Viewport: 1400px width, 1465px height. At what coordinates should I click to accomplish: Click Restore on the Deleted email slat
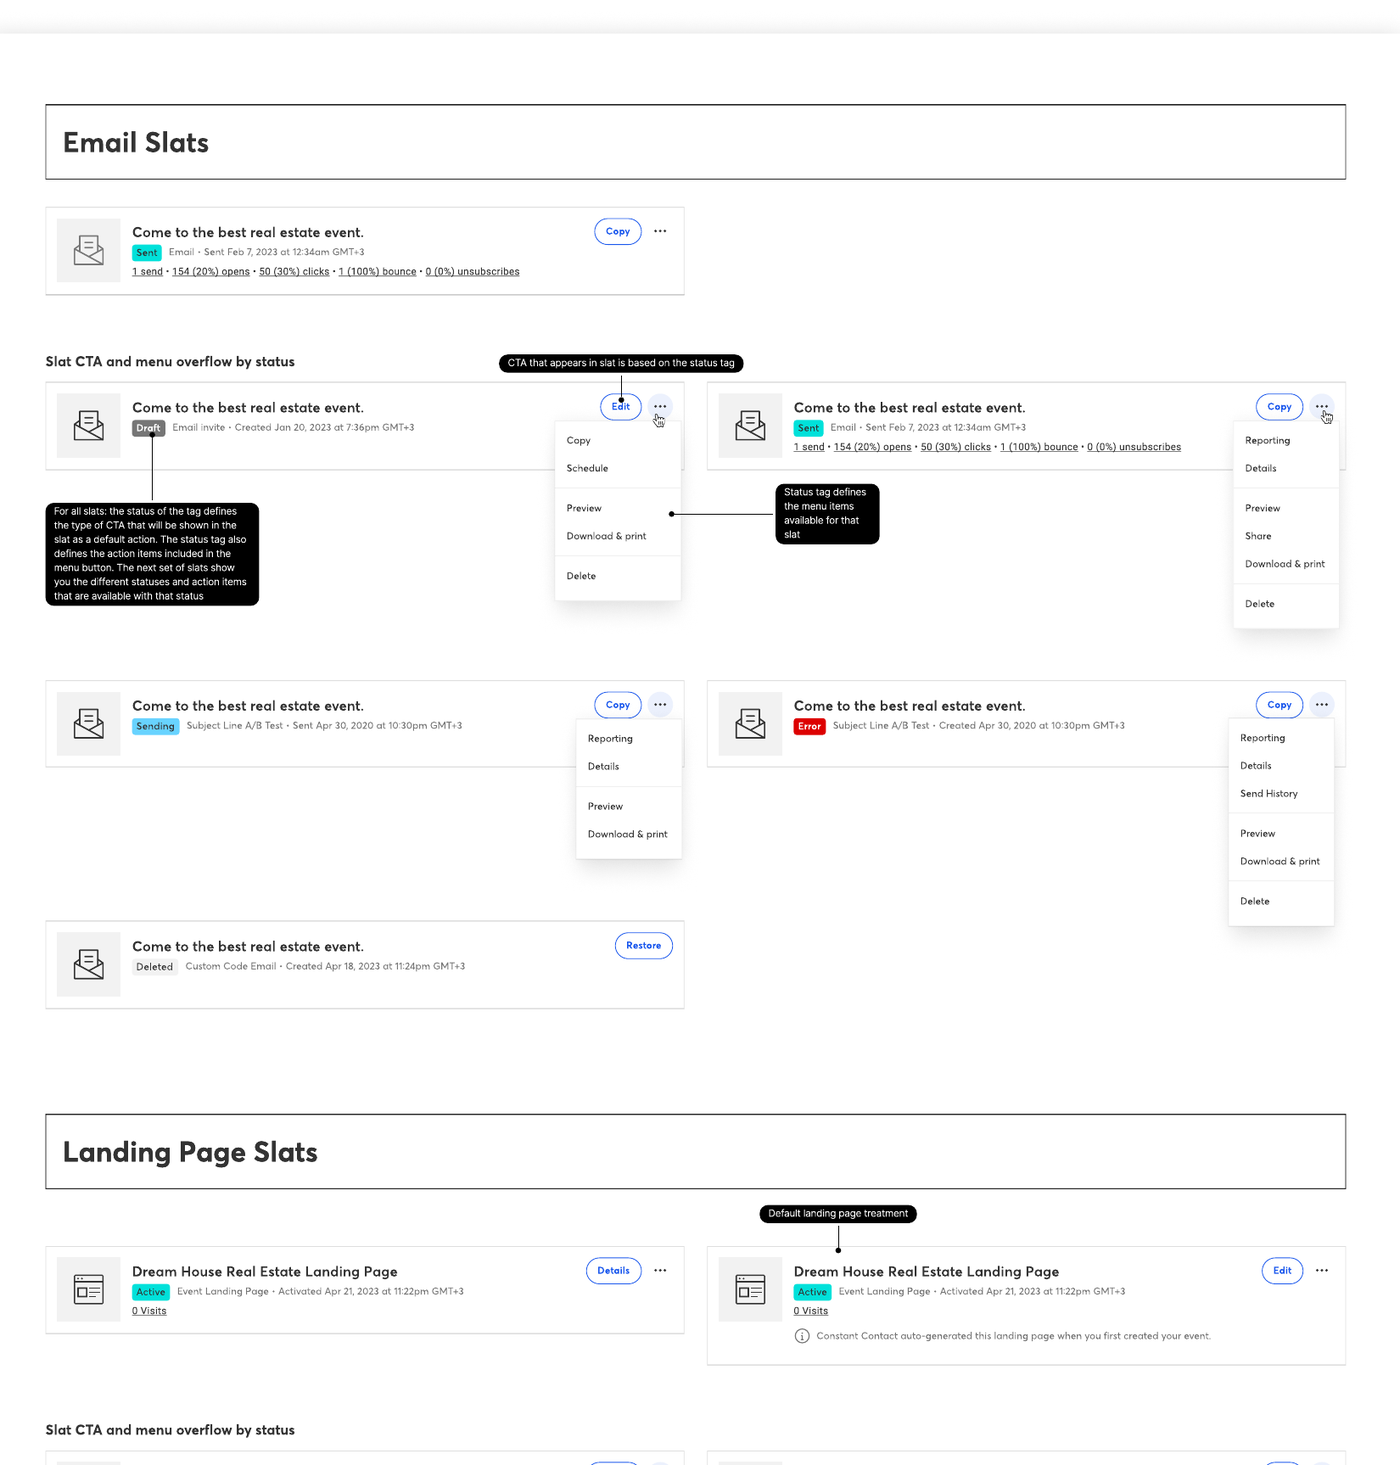[644, 946]
